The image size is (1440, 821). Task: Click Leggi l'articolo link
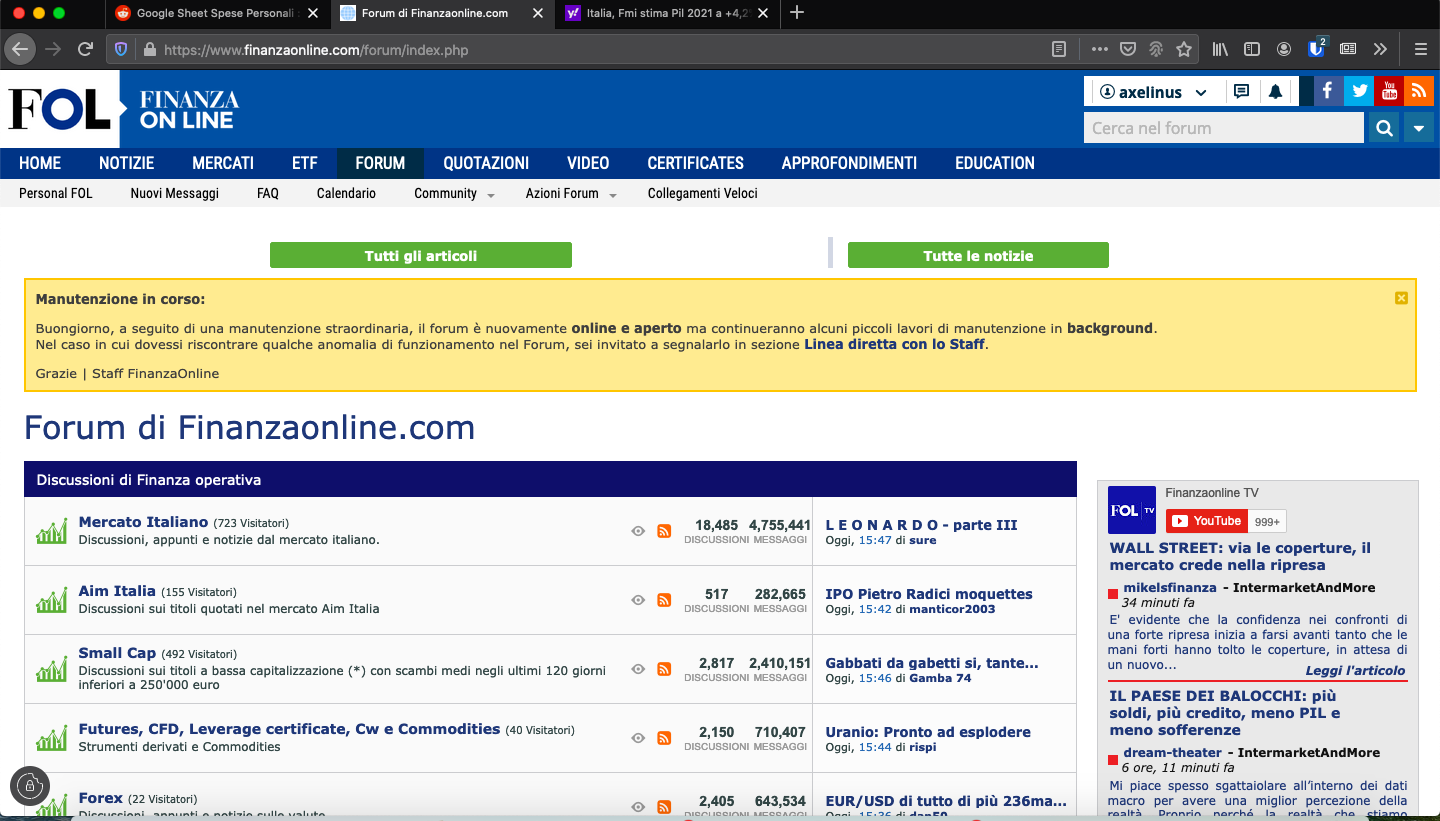(x=1355, y=671)
